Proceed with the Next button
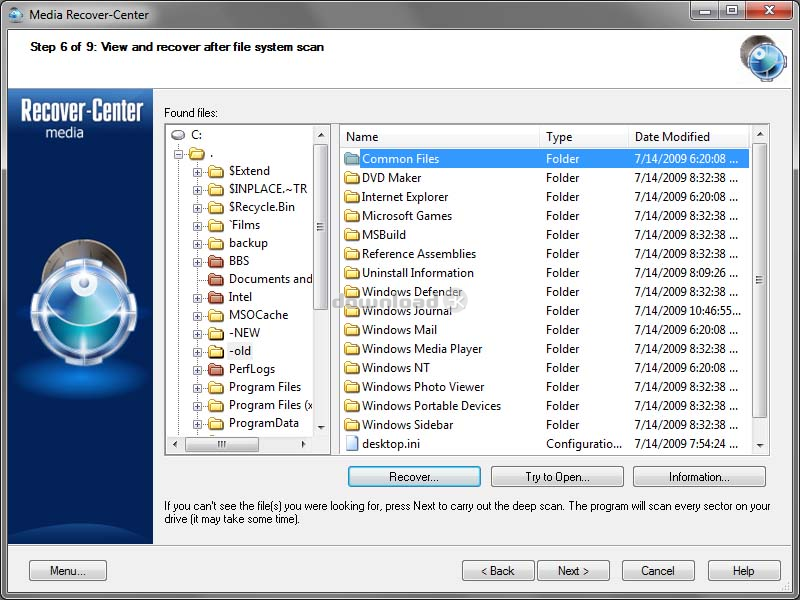 tap(573, 570)
